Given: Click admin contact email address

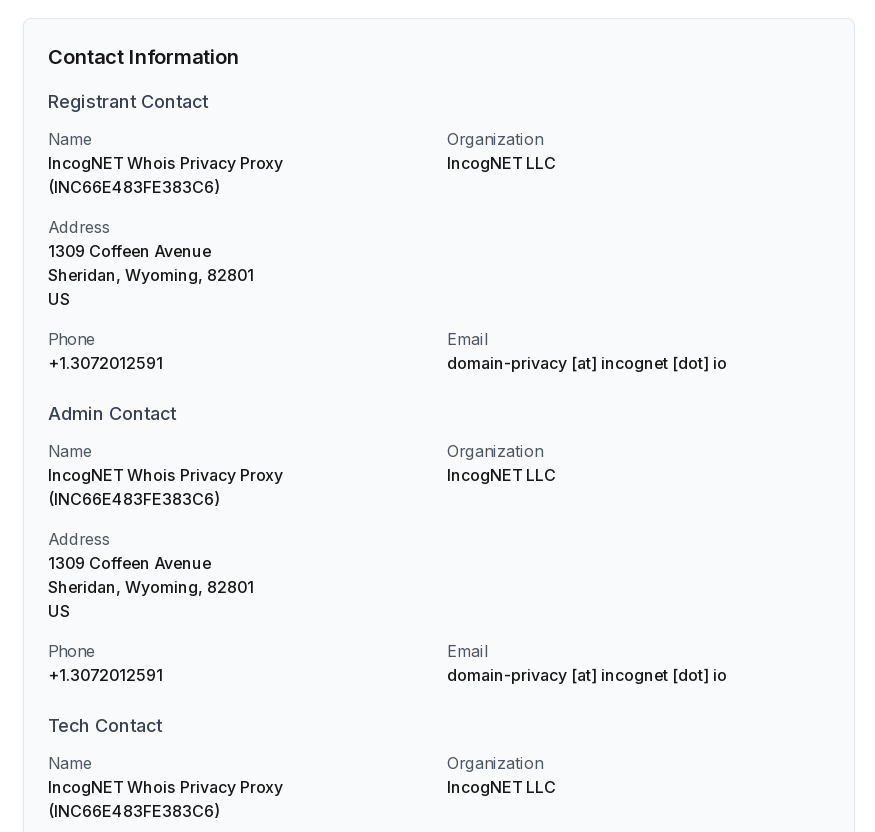Looking at the screenshot, I should pyautogui.click(x=586, y=675).
